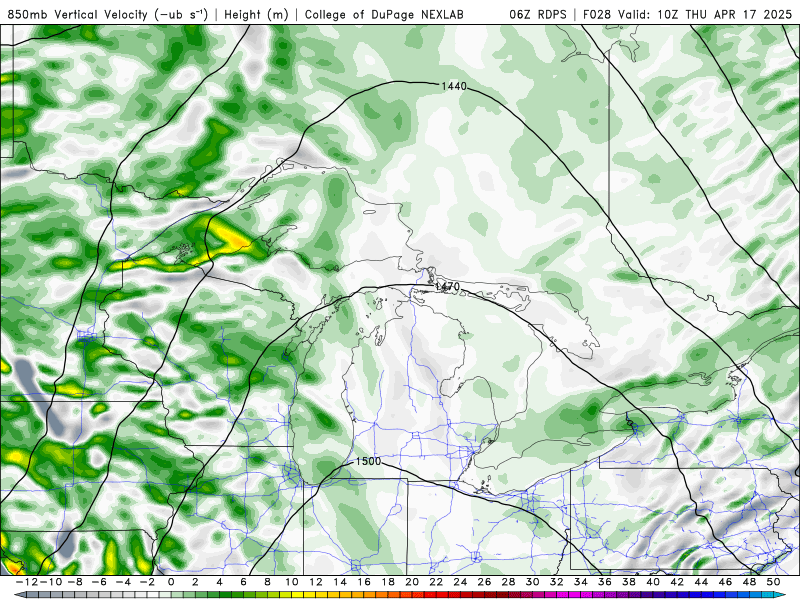Click the 18 value on the color scale
The height and width of the screenshot is (600, 800).
(388, 582)
